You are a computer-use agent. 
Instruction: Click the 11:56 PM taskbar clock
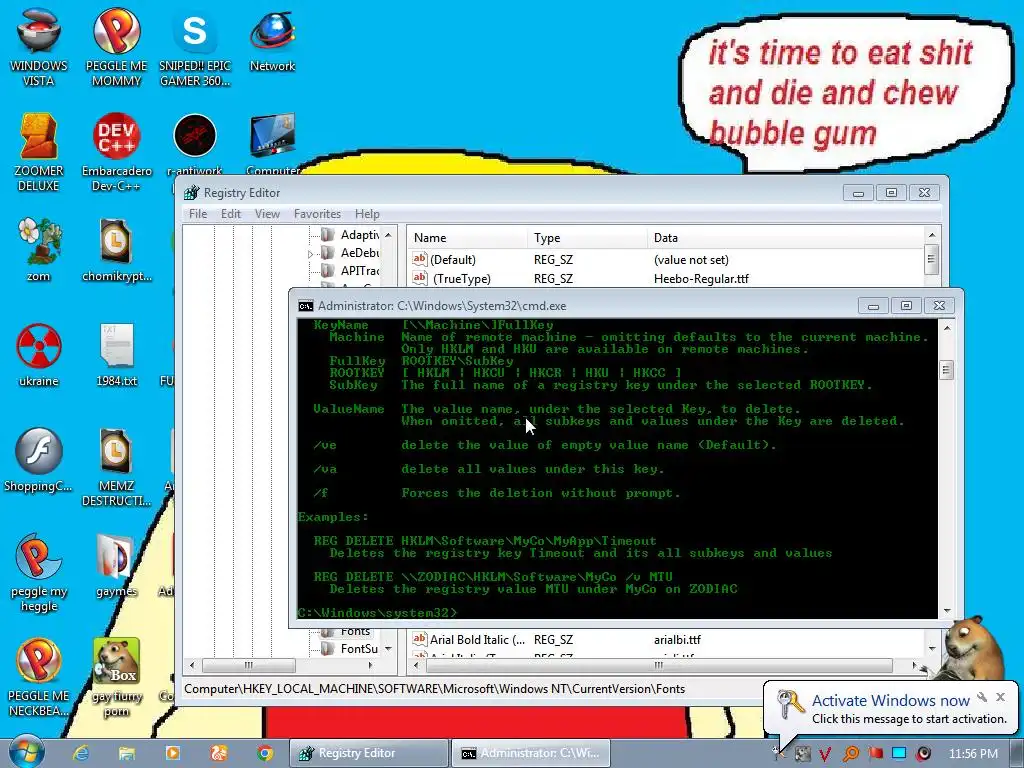(x=973, y=754)
